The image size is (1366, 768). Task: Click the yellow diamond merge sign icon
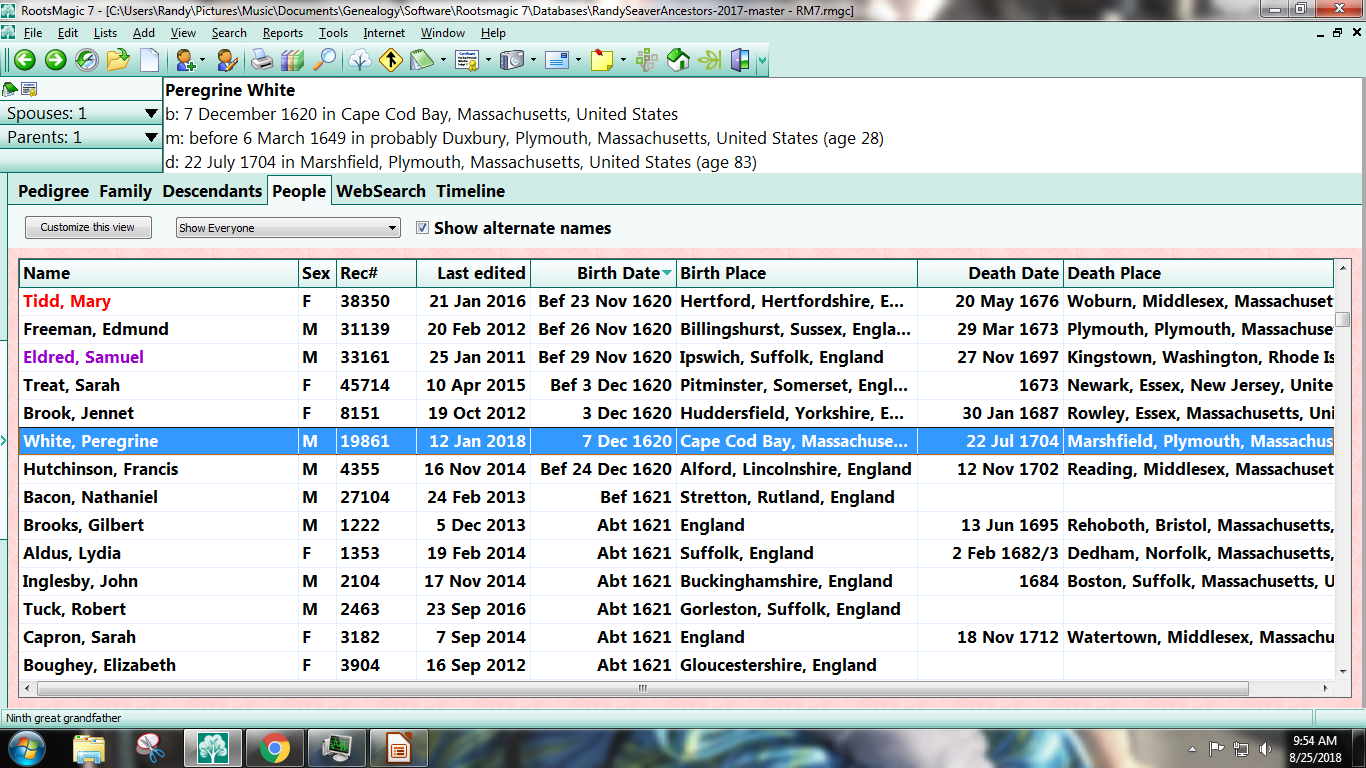pos(390,60)
